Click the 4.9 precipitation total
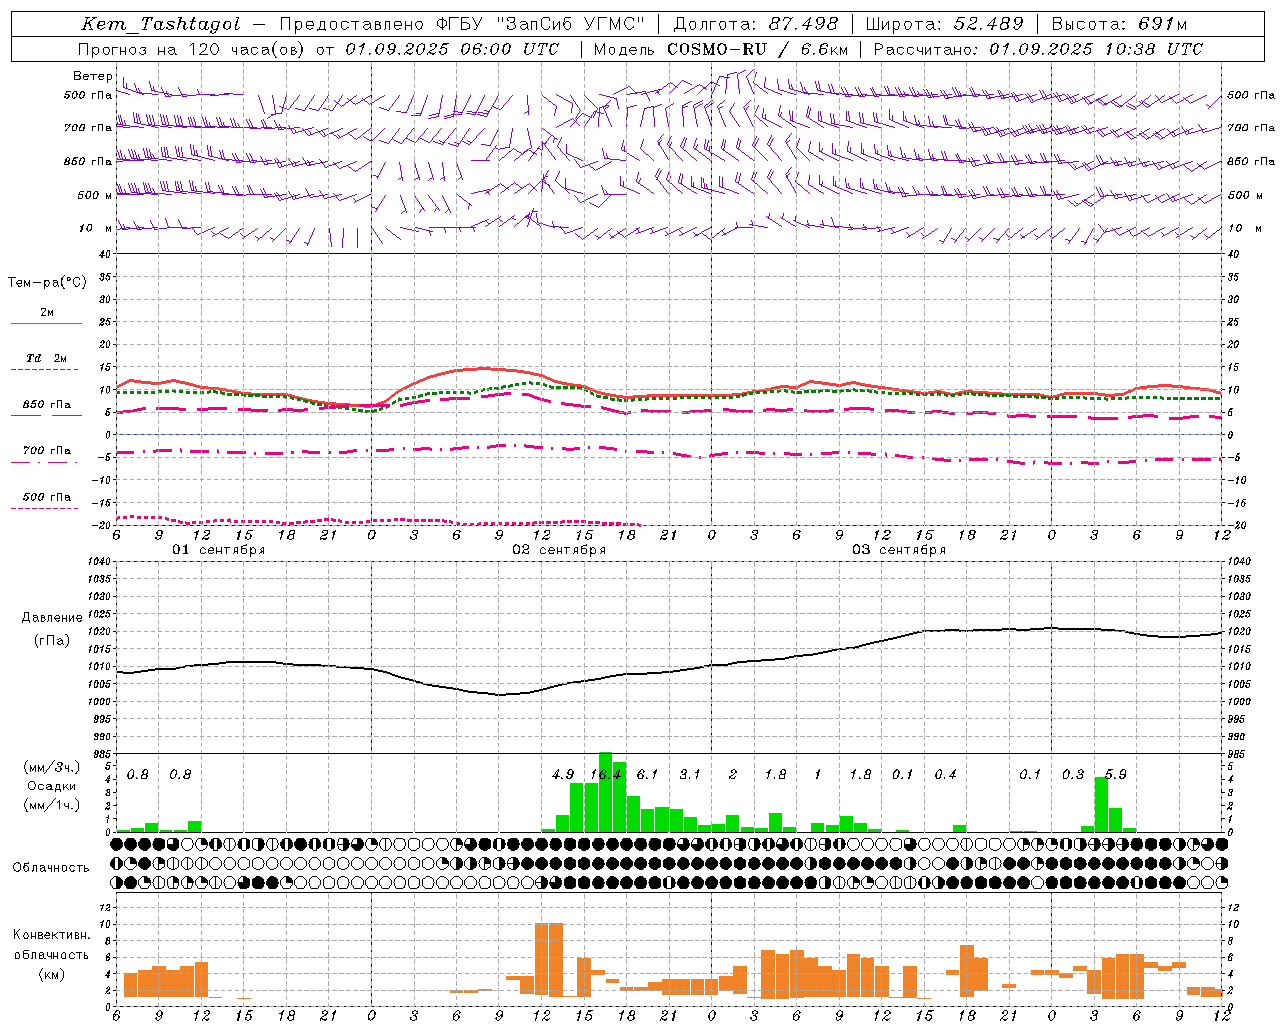 [x=563, y=775]
